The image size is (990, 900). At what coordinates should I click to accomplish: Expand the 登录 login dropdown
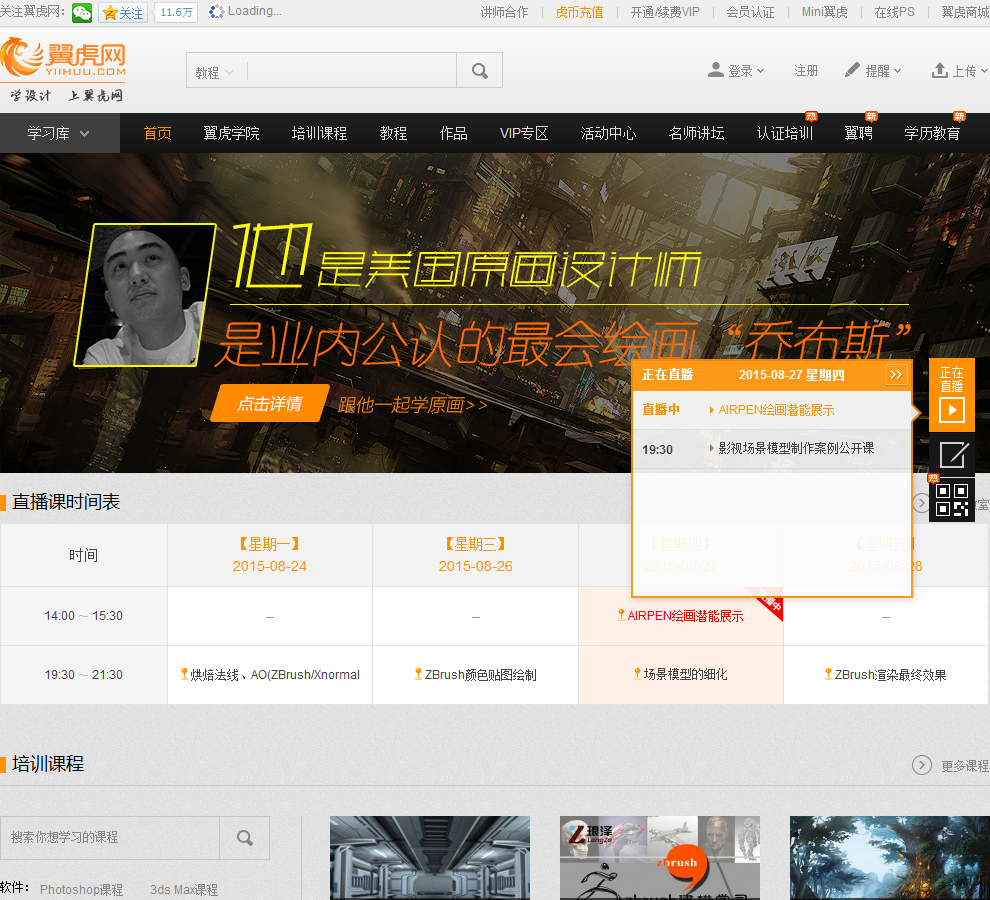click(x=736, y=70)
